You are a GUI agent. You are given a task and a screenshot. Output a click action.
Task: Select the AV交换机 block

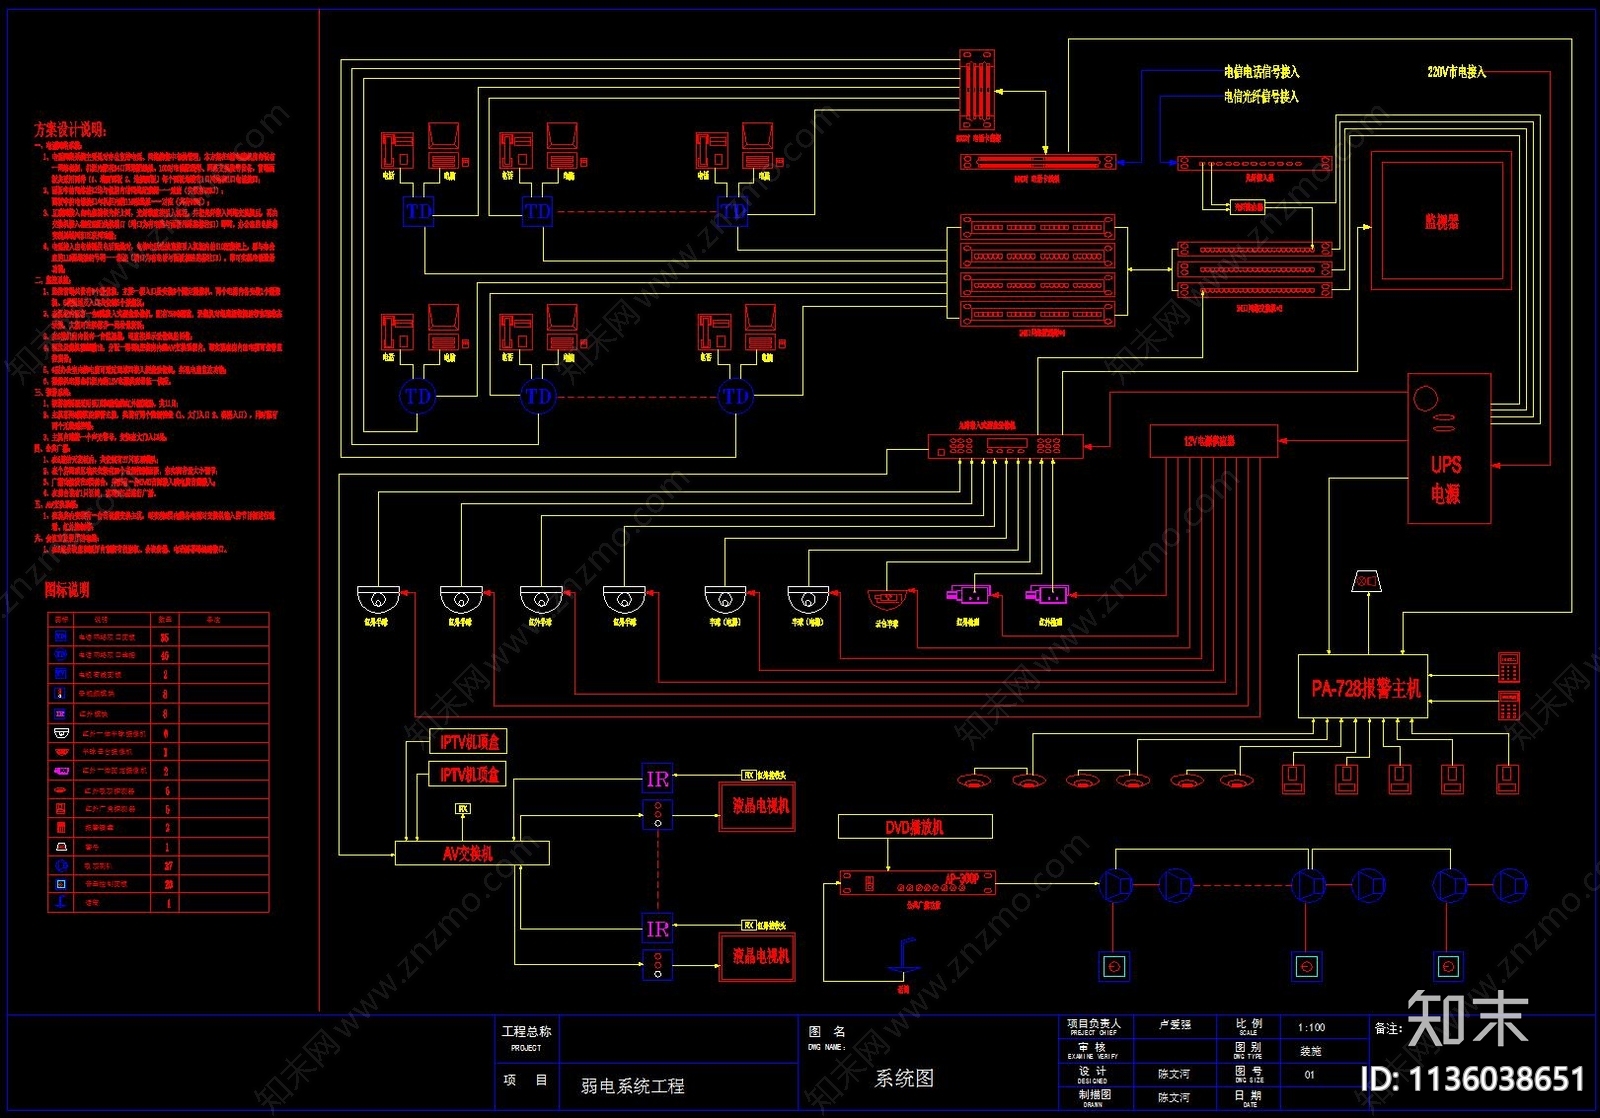point(472,853)
